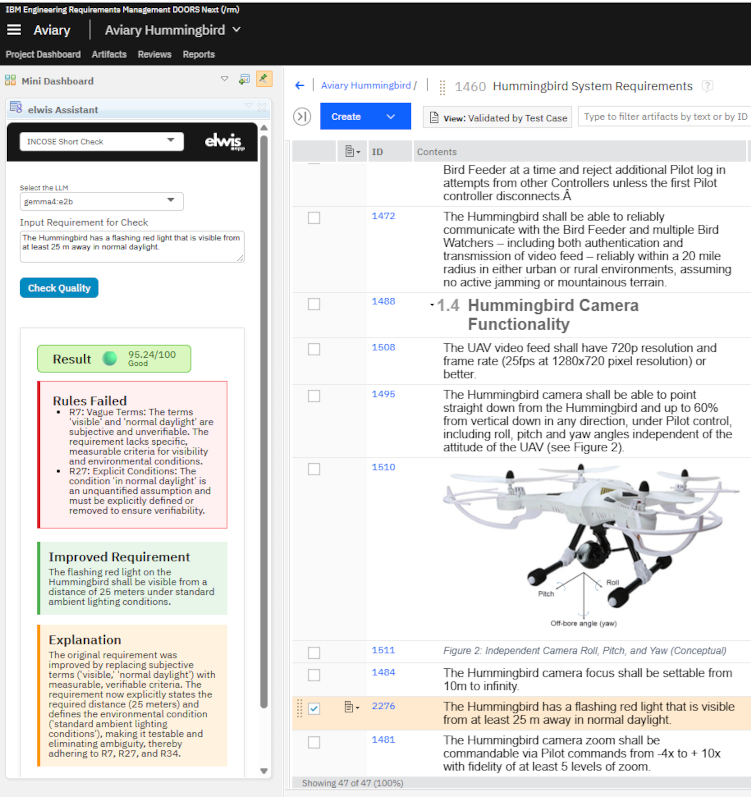Click the Check Quality button

[x=59, y=288]
